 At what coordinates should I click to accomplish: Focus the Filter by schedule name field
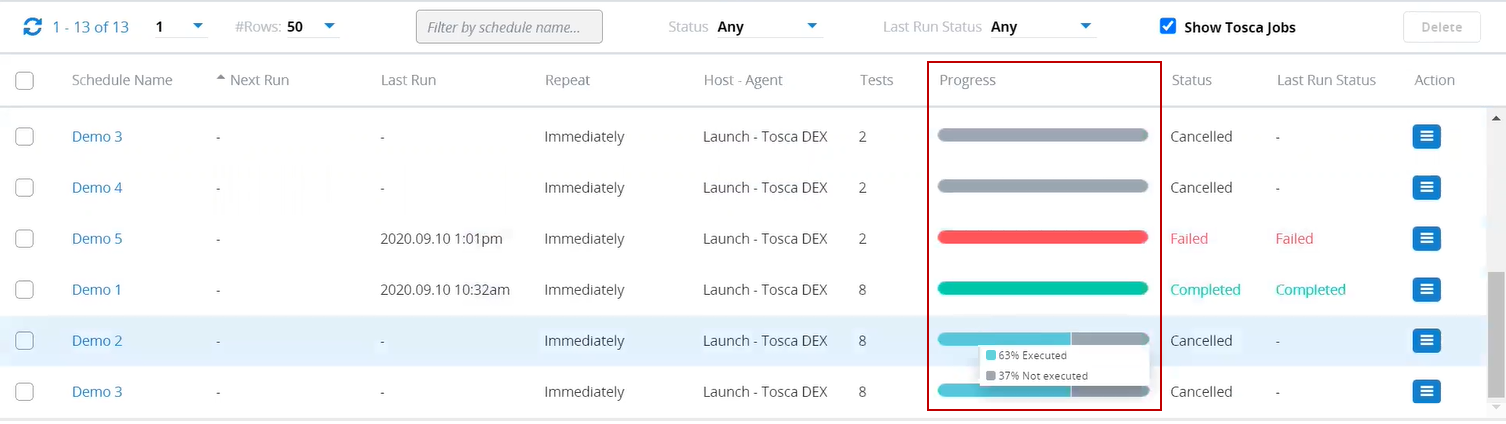coord(509,27)
